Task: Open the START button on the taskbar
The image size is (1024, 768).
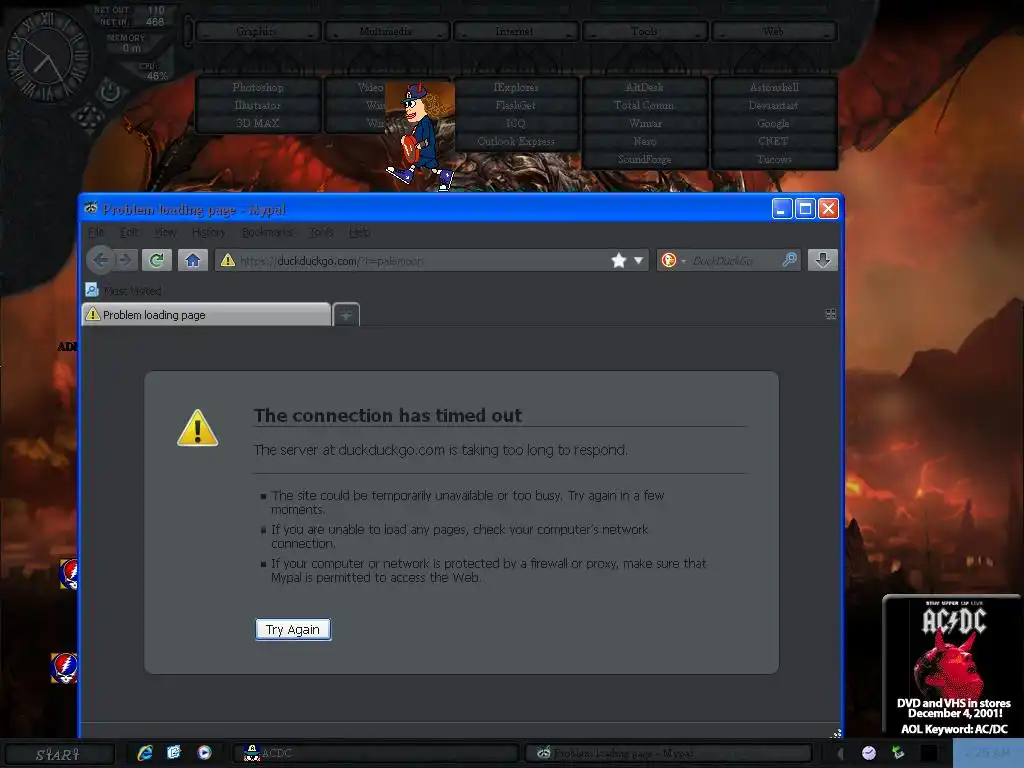Action: (x=57, y=754)
